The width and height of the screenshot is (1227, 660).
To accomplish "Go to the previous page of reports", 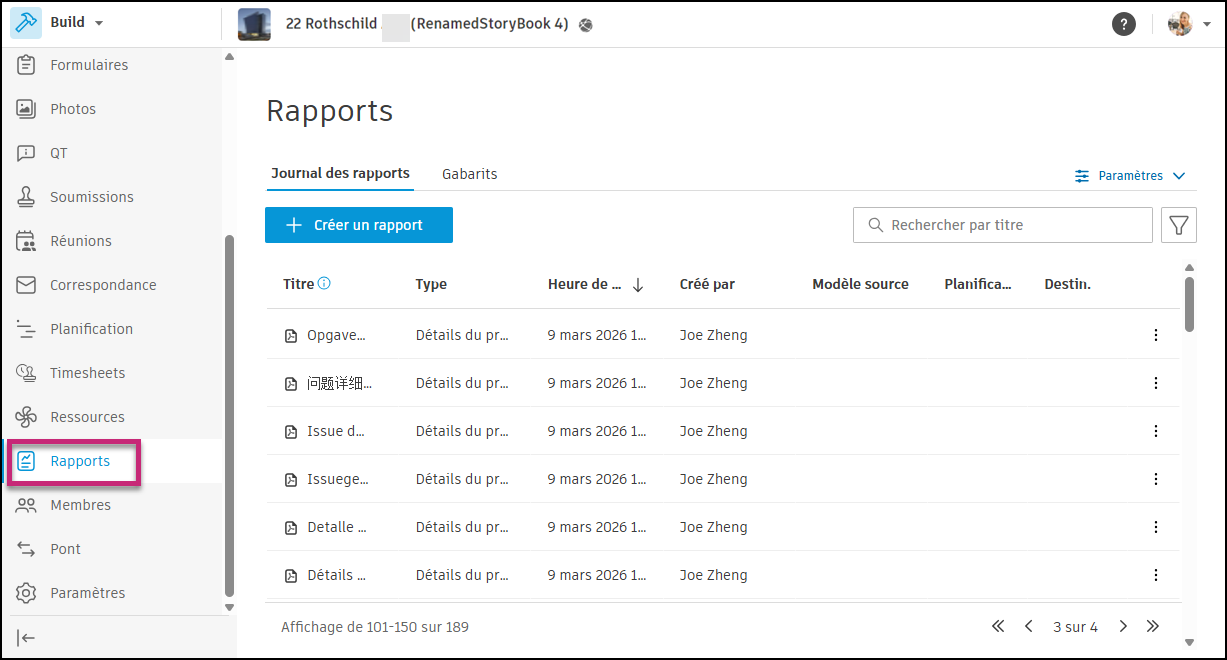I will click(x=1028, y=626).
